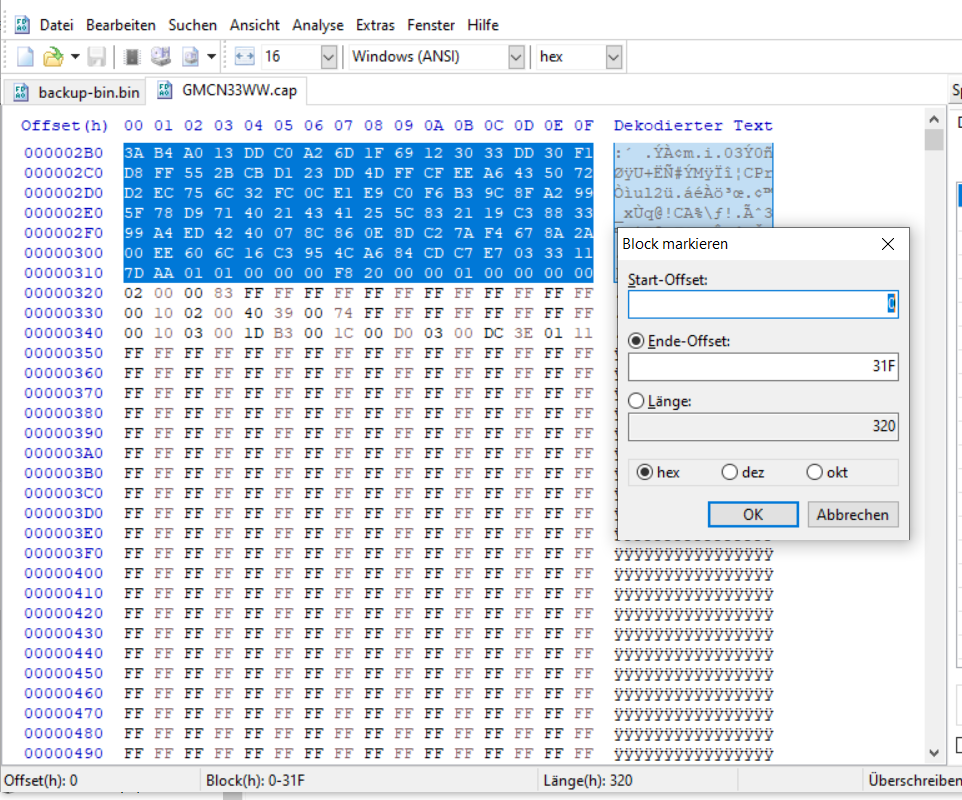Select the hex radio option
Image resolution: width=962 pixels, height=800 pixels.
pyautogui.click(x=645, y=472)
